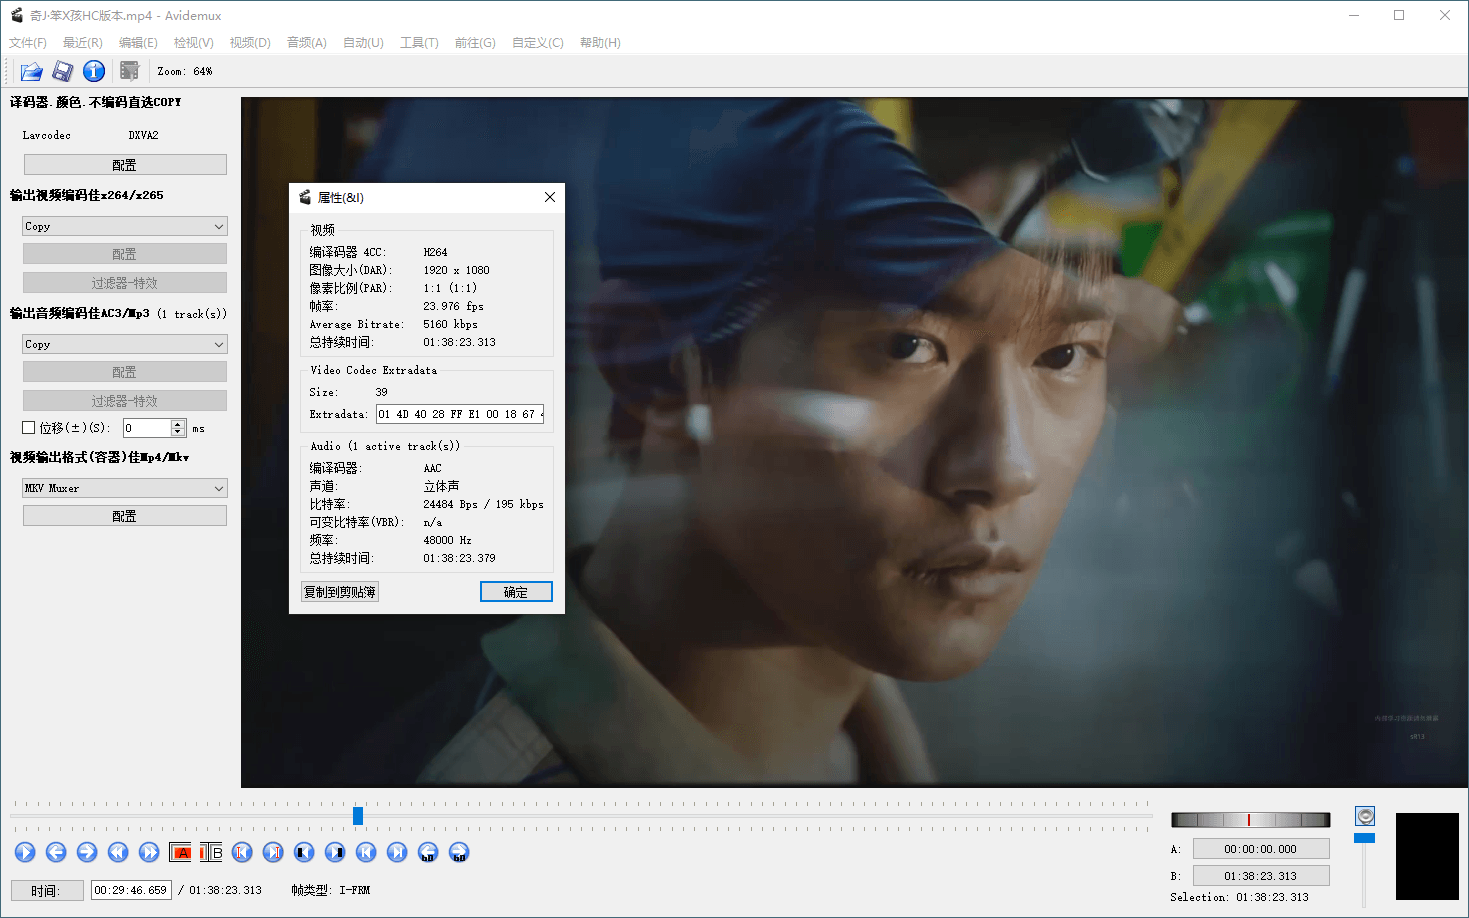Open the 视频(D) menu

tap(249, 42)
